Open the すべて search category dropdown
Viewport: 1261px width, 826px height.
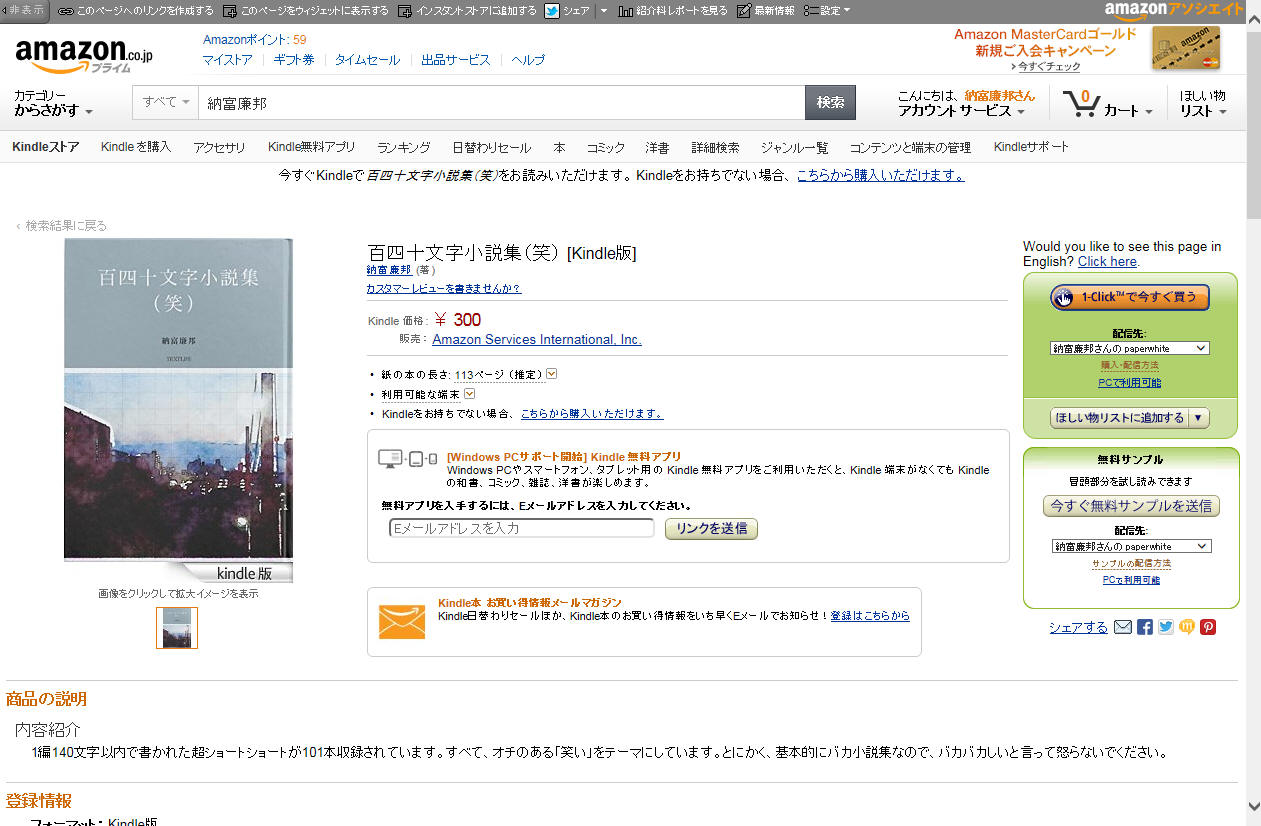click(166, 102)
